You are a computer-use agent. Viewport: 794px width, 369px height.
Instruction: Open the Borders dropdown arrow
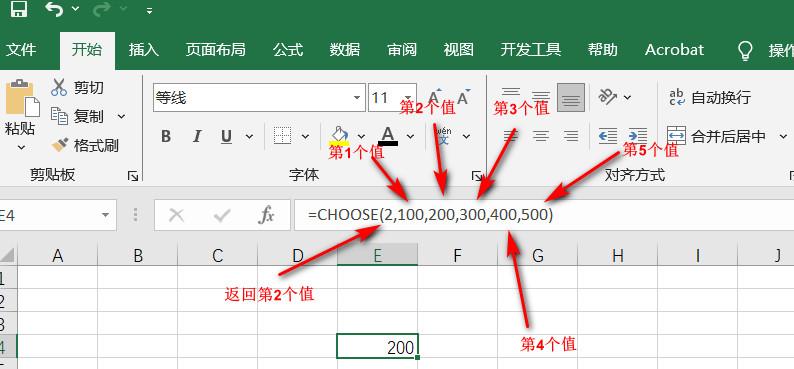coord(305,137)
